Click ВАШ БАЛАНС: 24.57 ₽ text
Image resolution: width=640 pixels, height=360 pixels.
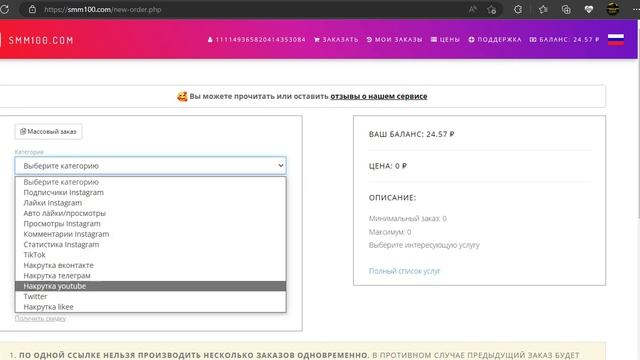click(x=411, y=134)
